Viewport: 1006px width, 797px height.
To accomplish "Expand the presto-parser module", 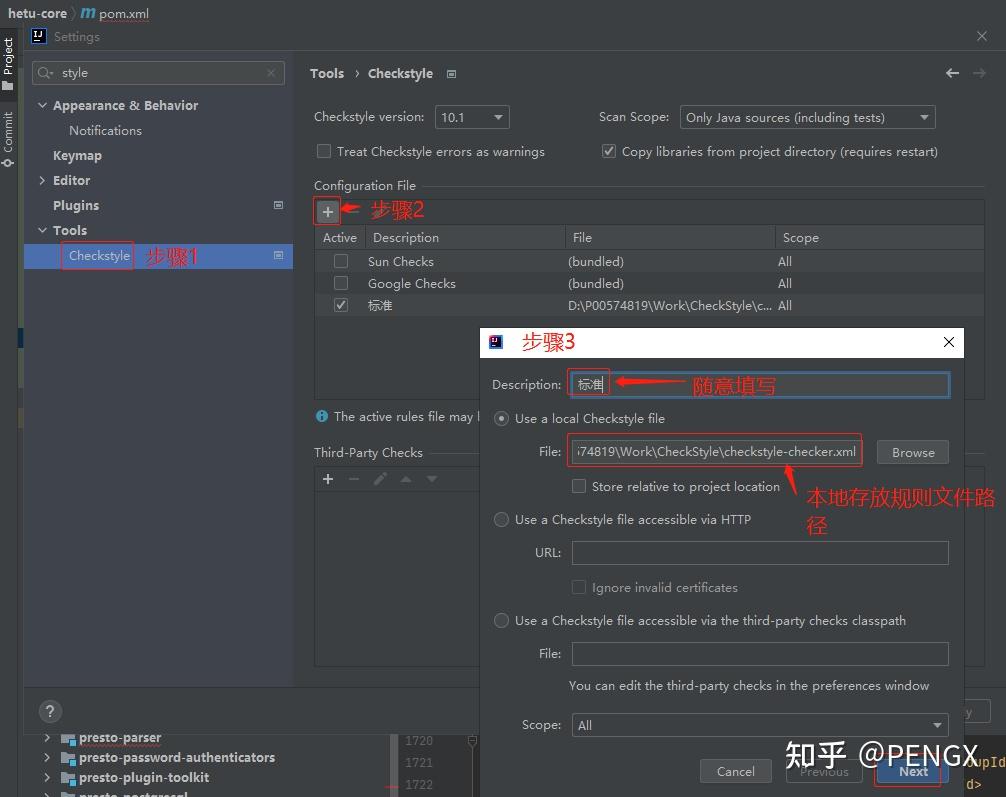I will pos(47,738).
